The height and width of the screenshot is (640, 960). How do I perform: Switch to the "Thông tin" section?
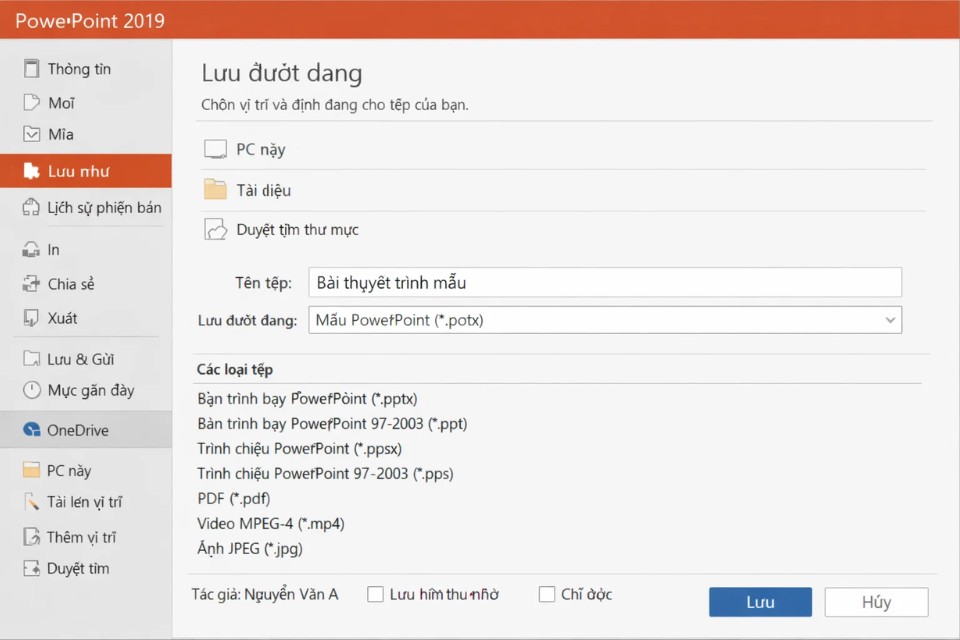point(32,68)
